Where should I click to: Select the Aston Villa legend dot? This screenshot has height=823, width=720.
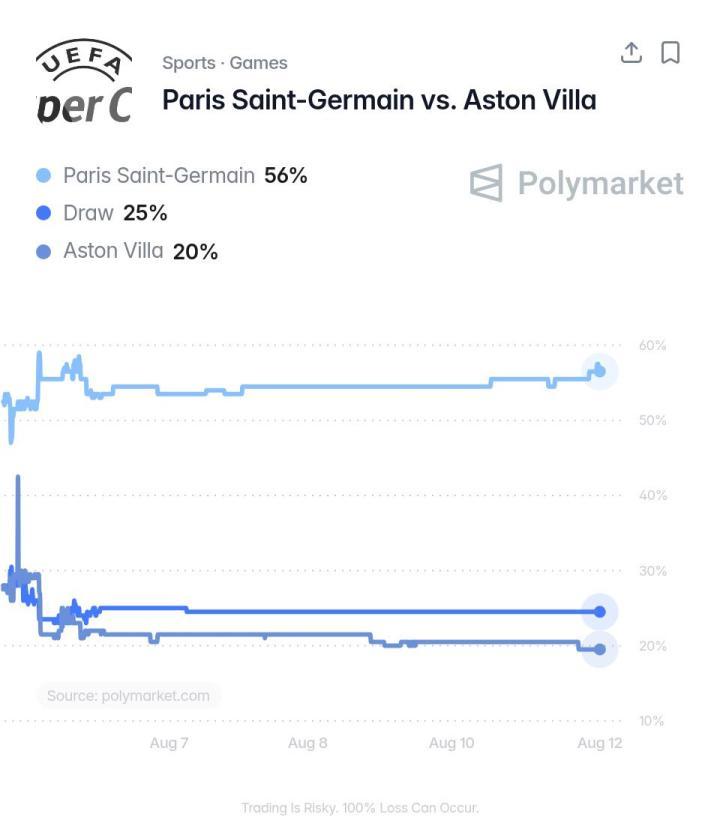(x=44, y=252)
